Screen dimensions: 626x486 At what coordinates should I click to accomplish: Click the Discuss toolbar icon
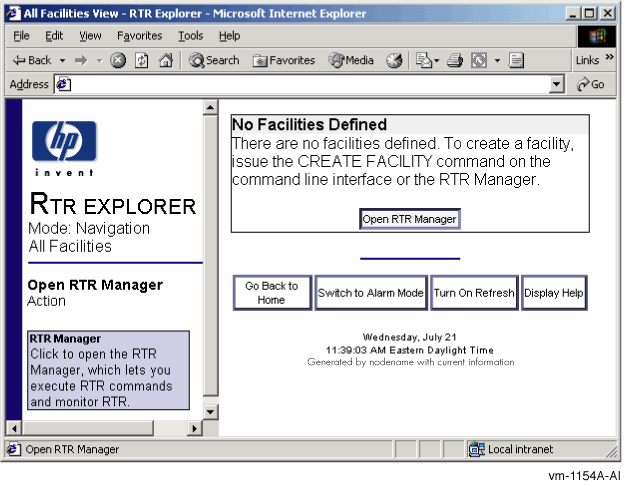click(516, 61)
